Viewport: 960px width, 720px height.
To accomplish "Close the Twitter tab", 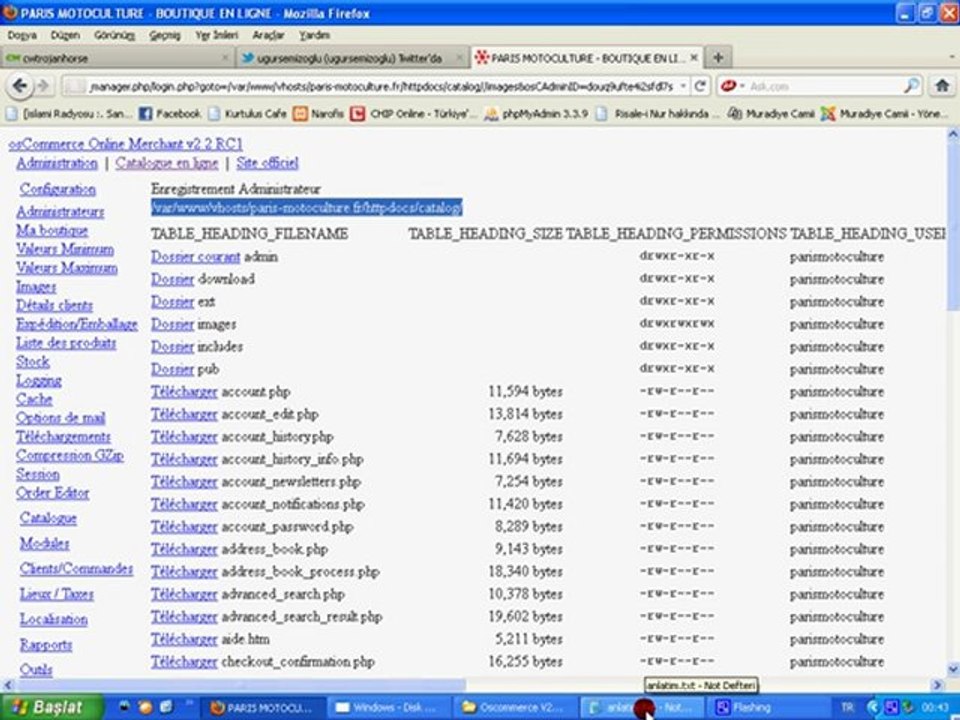I will tap(460, 58).
